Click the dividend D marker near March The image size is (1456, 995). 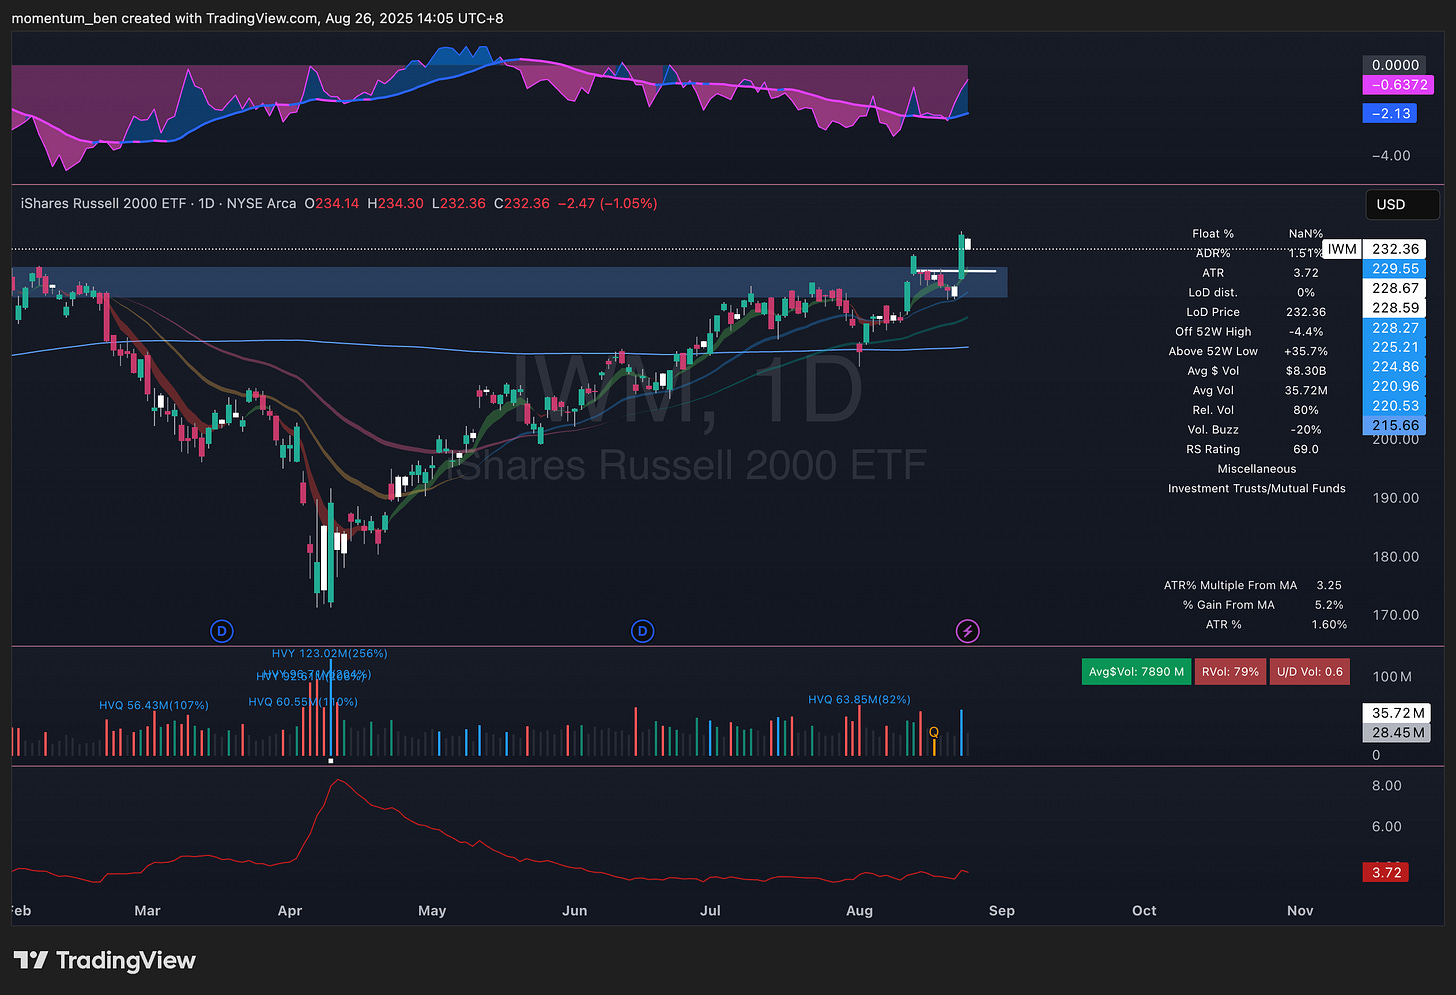click(x=222, y=631)
